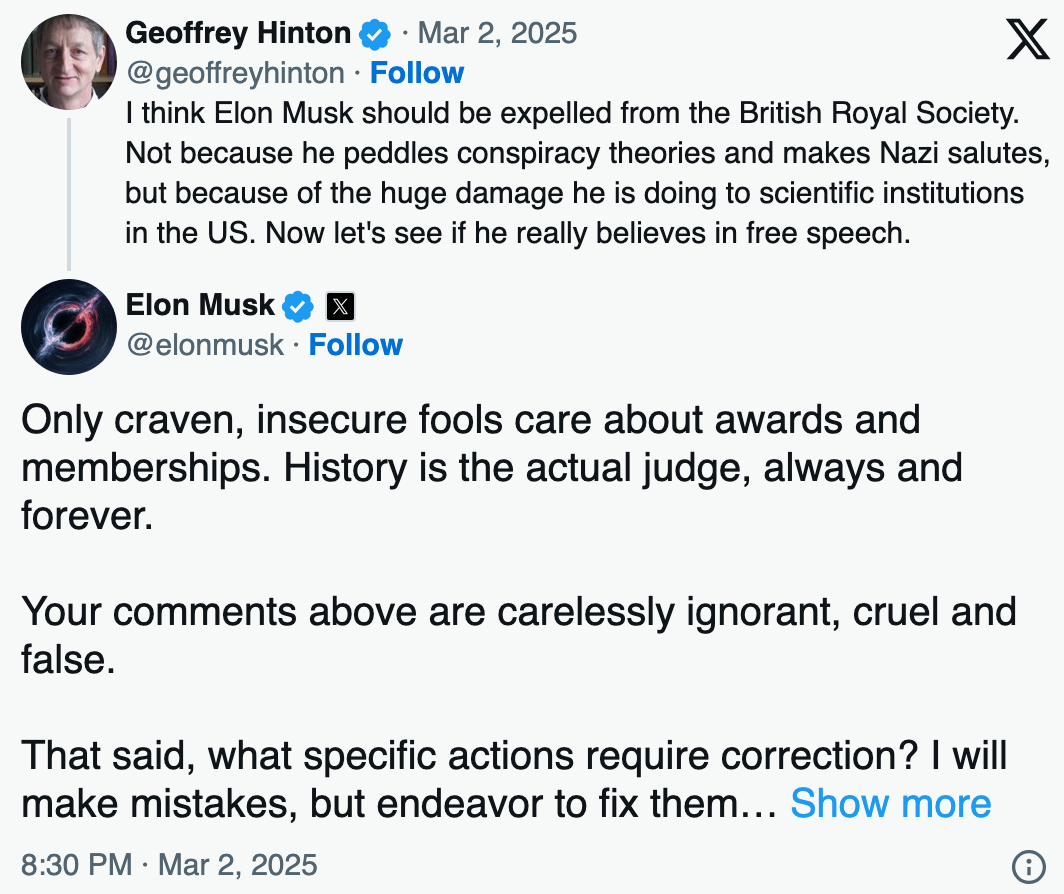The height and width of the screenshot is (894, 1064).
Task: Open the @geoffreyhinton handle link
Action: pyautogui.click(x=235, y=73)
